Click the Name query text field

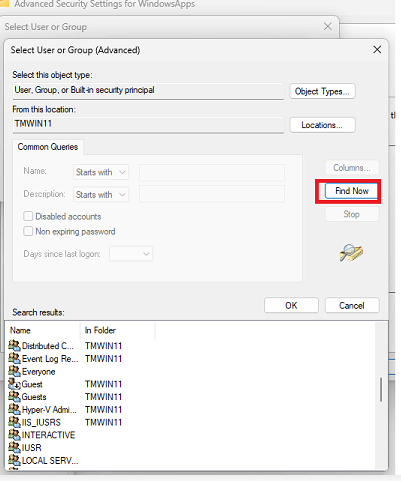(212, 172)
